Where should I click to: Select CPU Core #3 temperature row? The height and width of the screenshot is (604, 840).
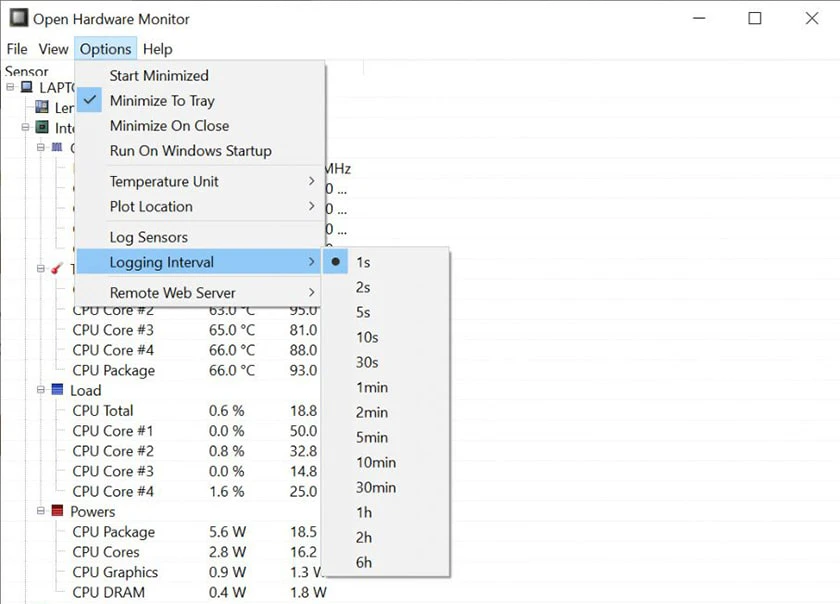pos(194,330)
